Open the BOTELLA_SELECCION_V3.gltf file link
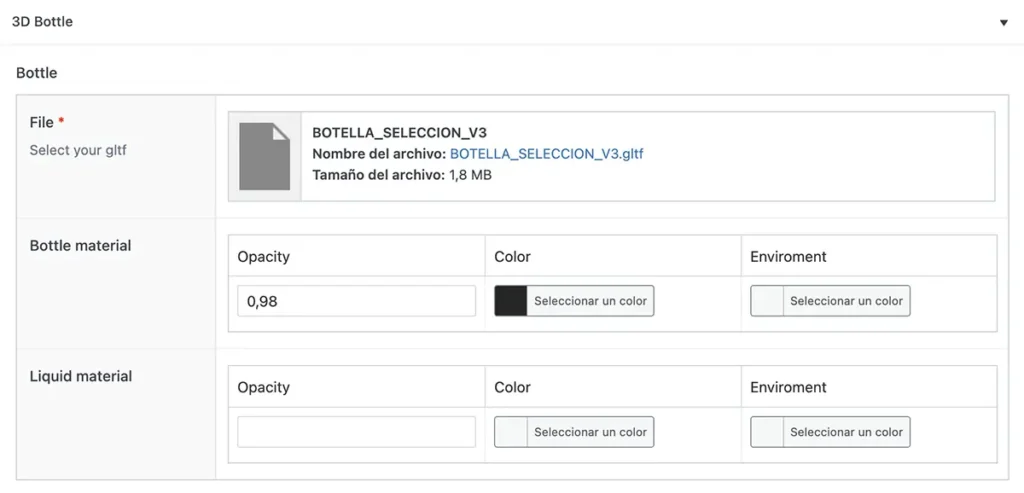 coord(546,154)
